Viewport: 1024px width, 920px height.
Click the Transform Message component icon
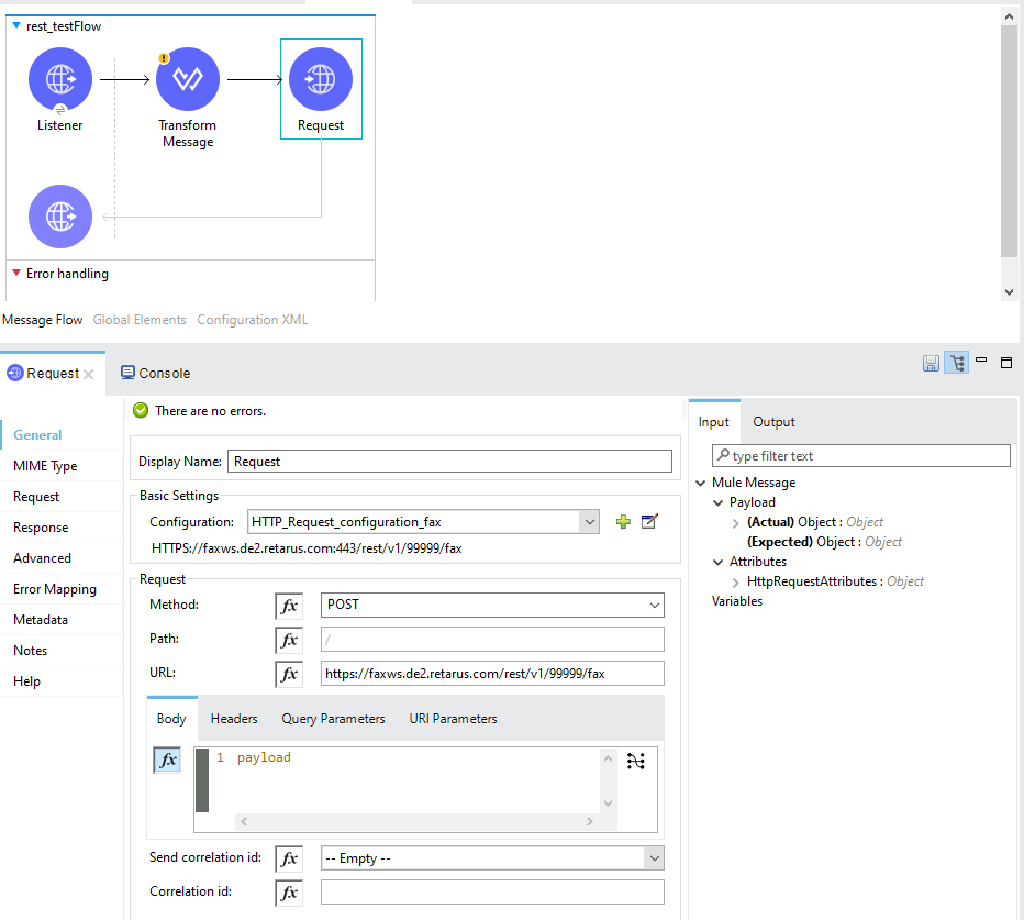click(x=187, y=78)
